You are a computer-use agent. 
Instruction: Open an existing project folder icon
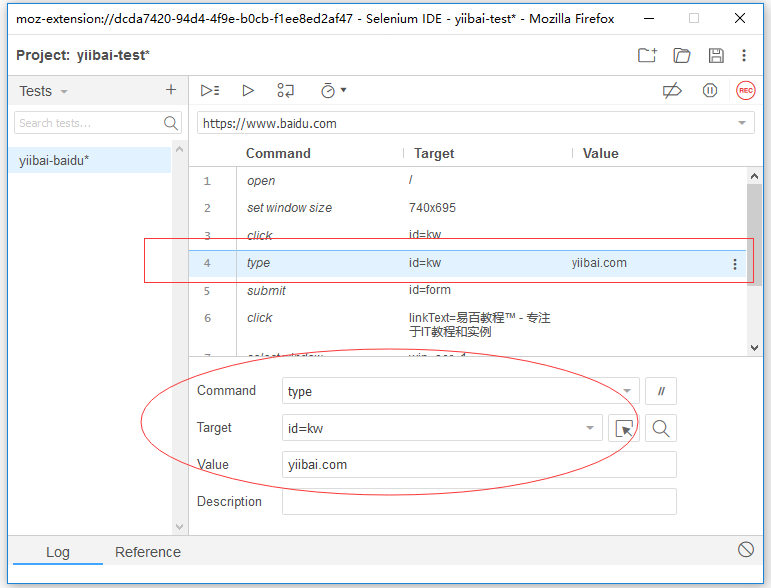coord(682,55)
